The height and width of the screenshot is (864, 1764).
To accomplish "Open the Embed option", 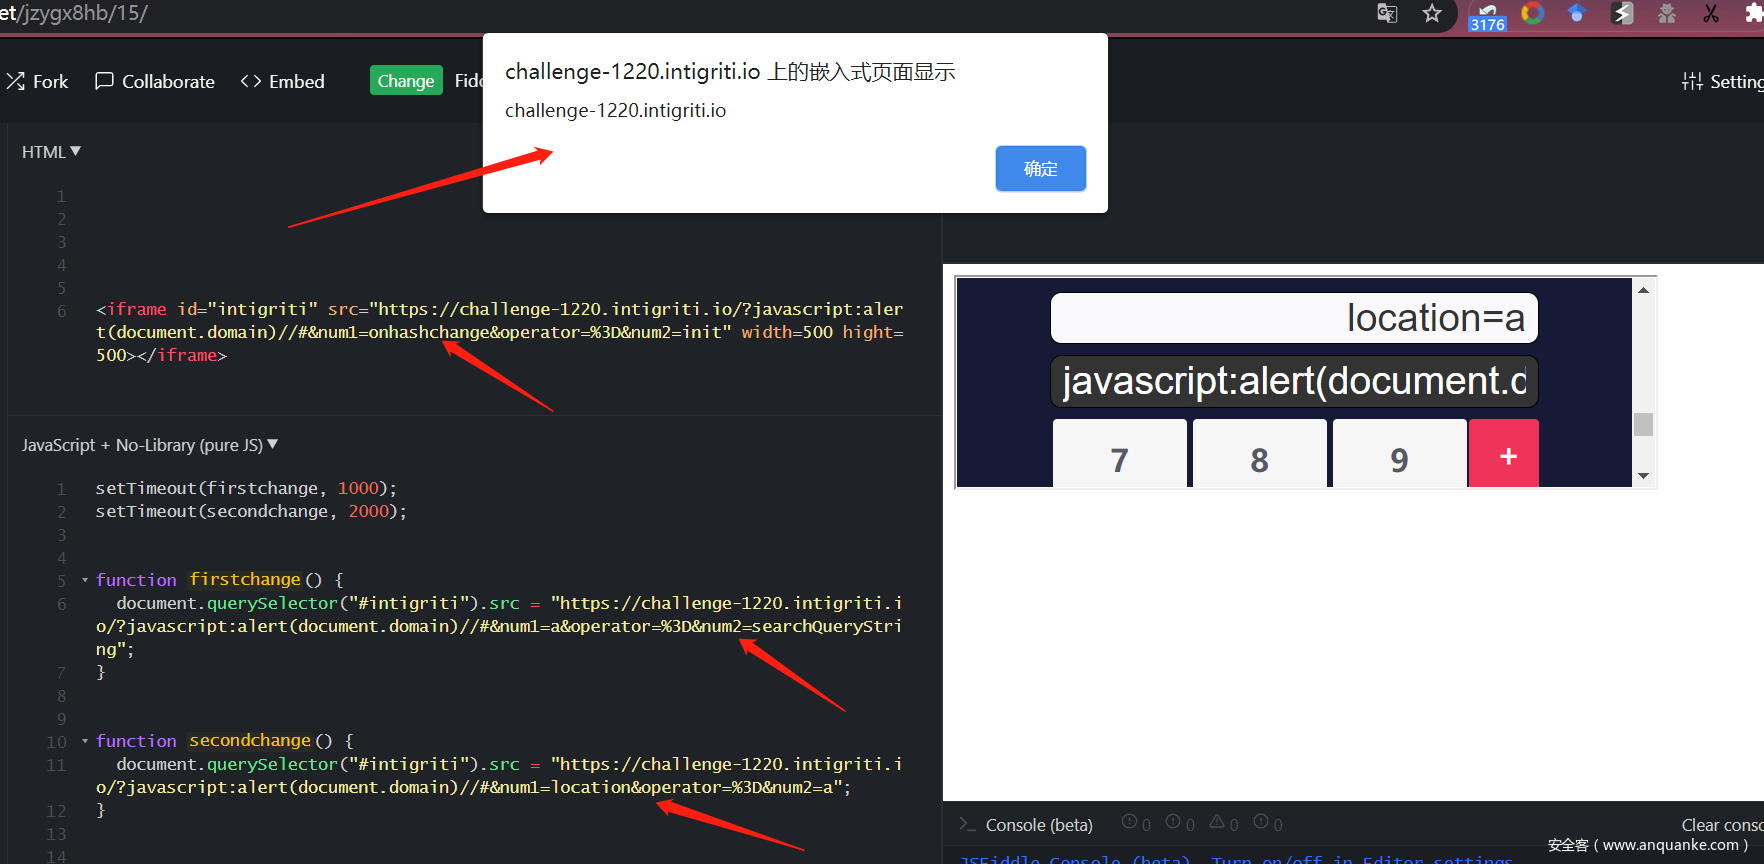I will tap(283, 81).
